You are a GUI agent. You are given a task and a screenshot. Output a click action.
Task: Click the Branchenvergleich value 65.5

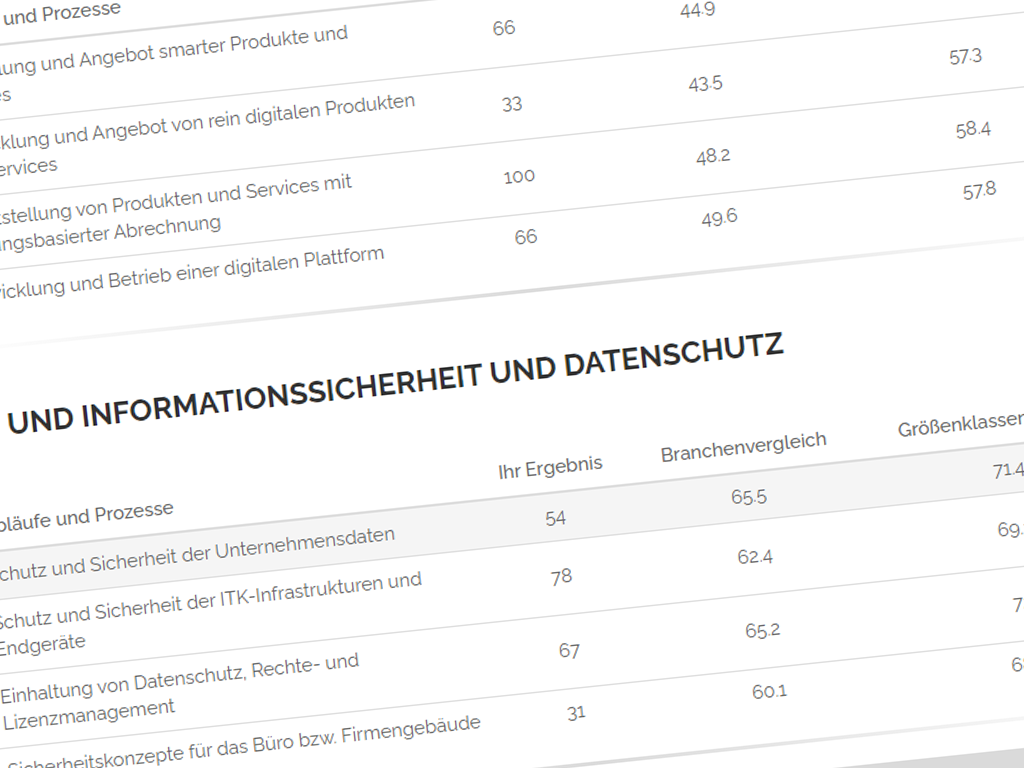[x=748, y=497]
